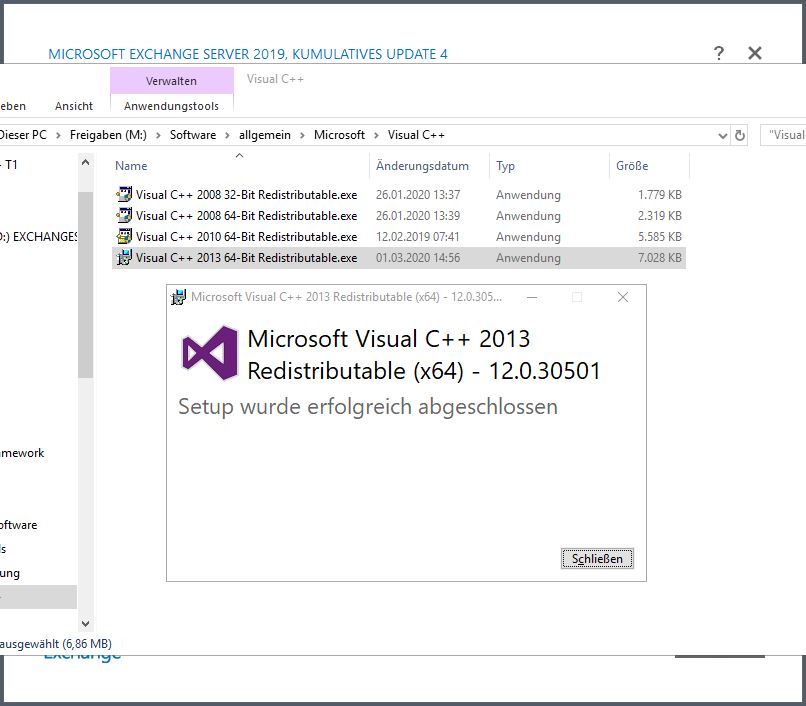Click the Visual C++ 2008 64-Bit Redistributable file icon

pos(124,215)
